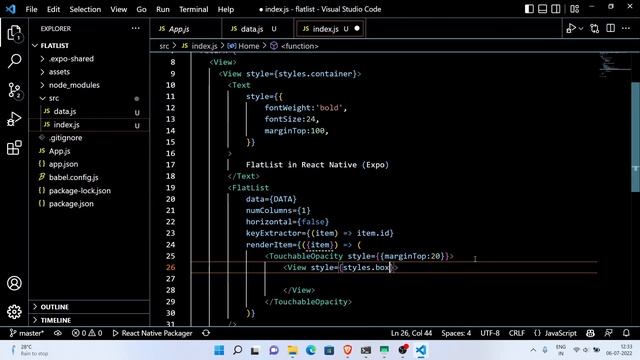This screenshot has height=360, width=640.
Task: Select JavaScript language mode in status bar
Action: click(556, 333)
